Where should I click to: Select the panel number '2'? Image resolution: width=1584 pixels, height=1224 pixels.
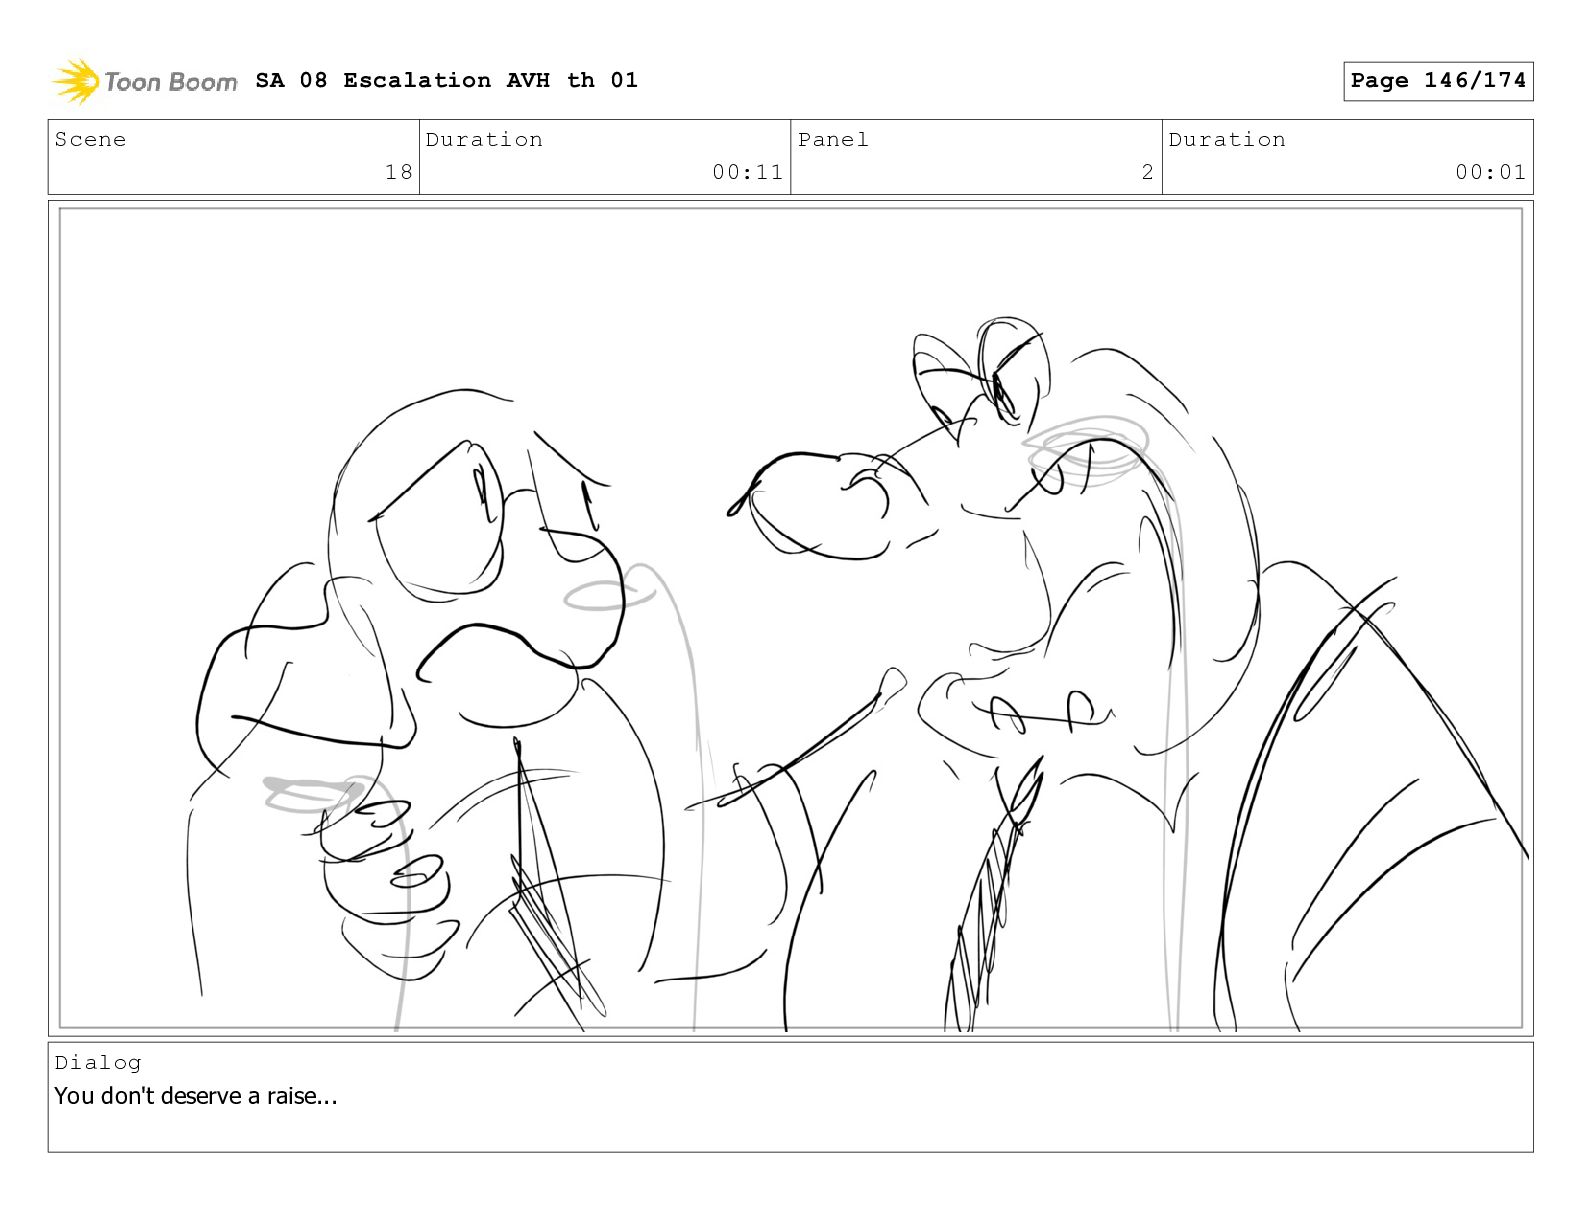pos(1148,172)
